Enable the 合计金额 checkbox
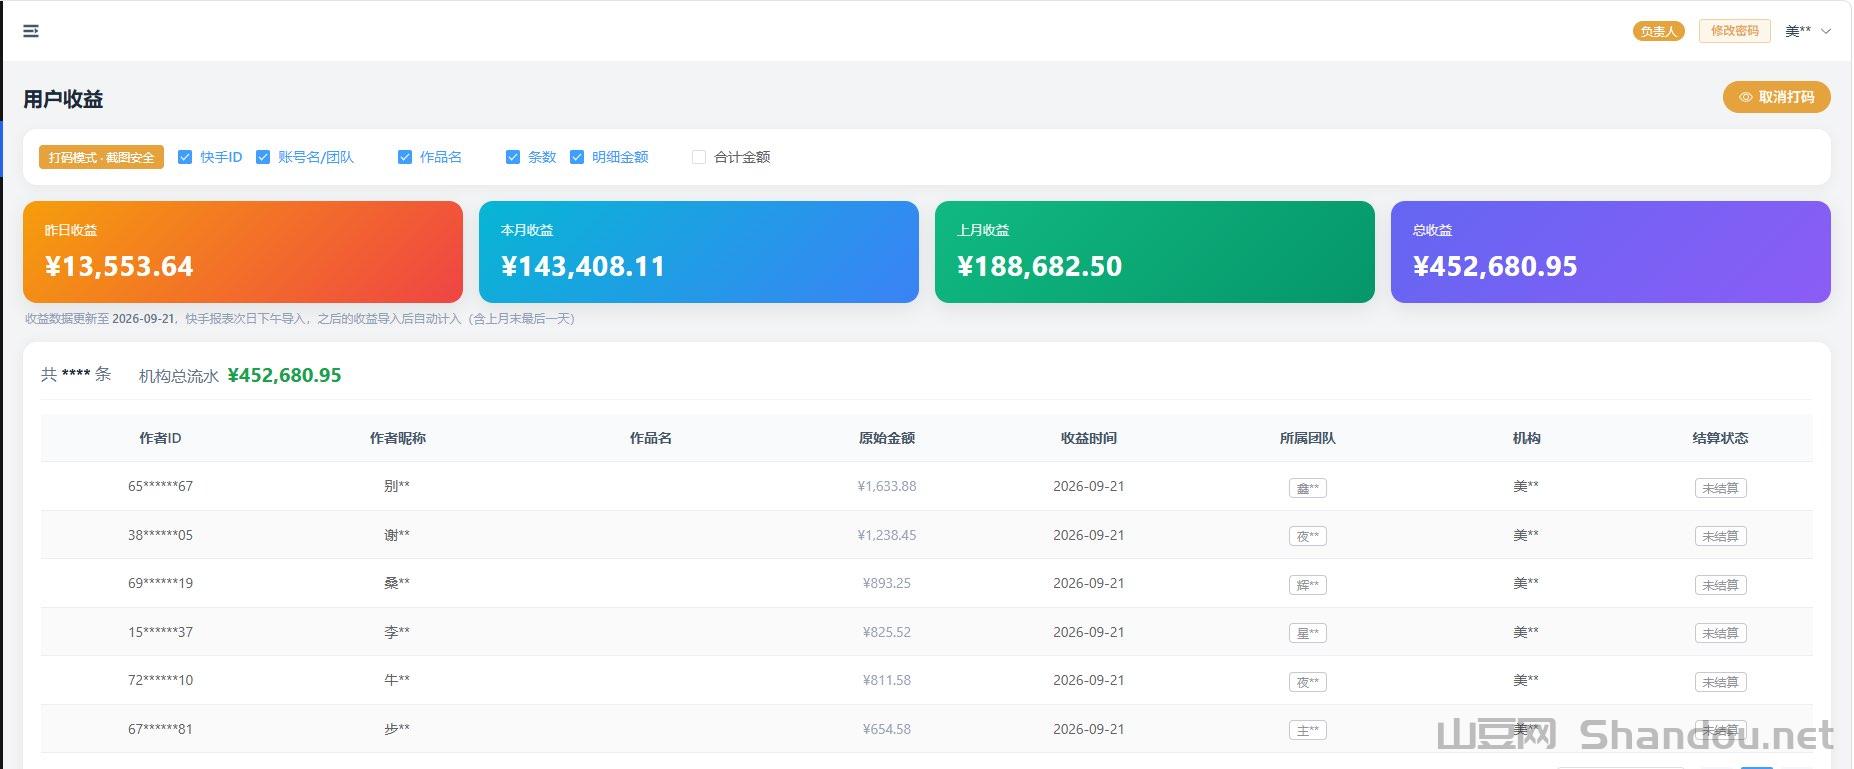 click(x=699, y=157)
